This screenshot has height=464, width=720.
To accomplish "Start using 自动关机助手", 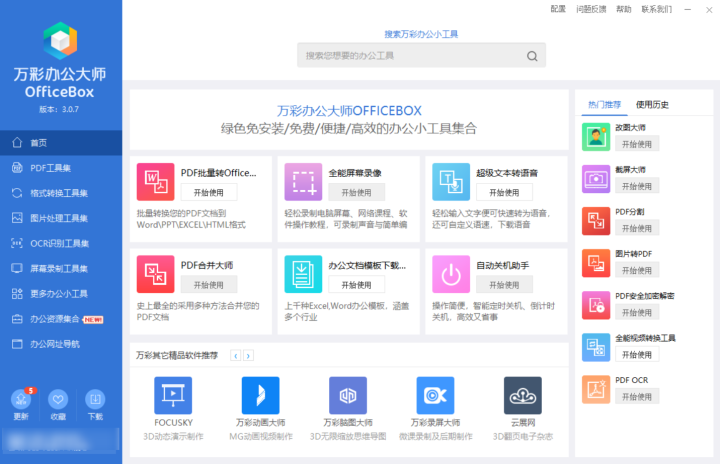I will coord(504,285).
